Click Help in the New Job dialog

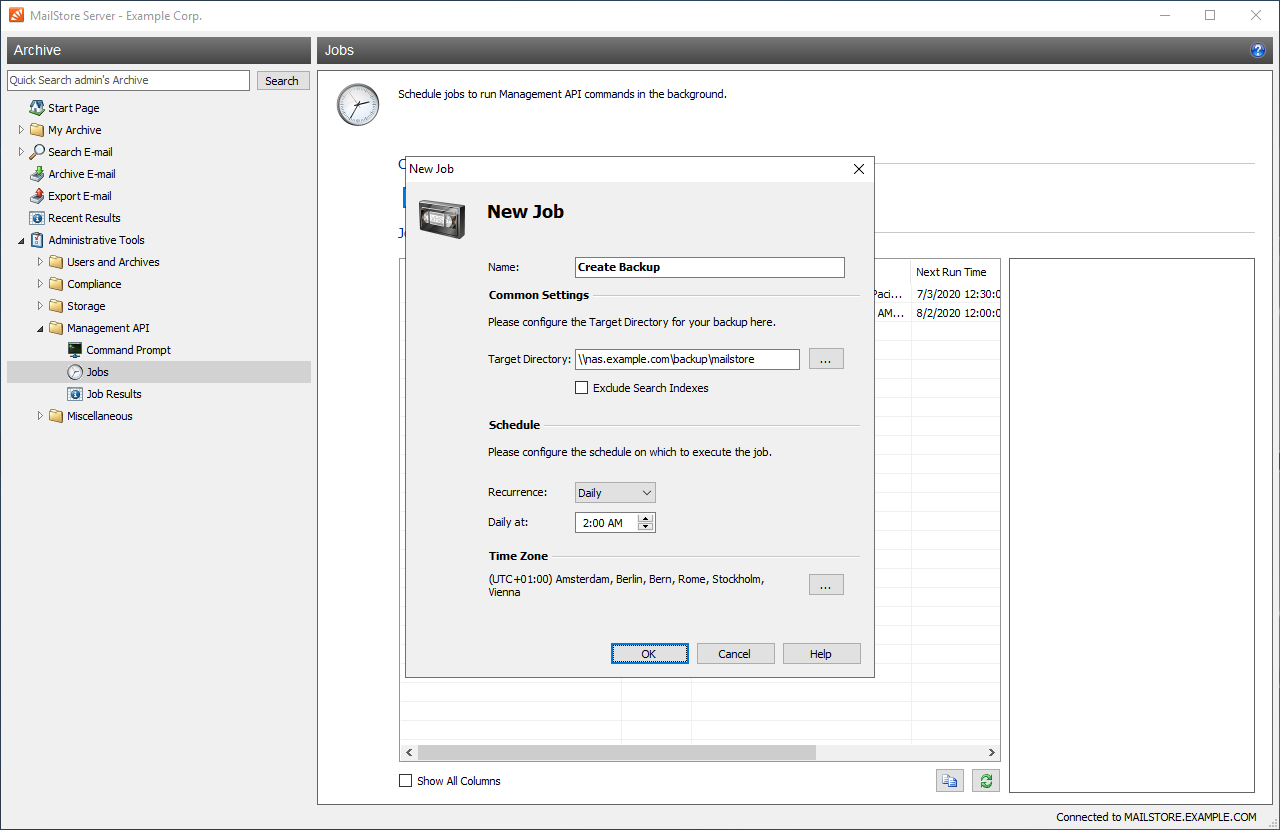[821, 654]
